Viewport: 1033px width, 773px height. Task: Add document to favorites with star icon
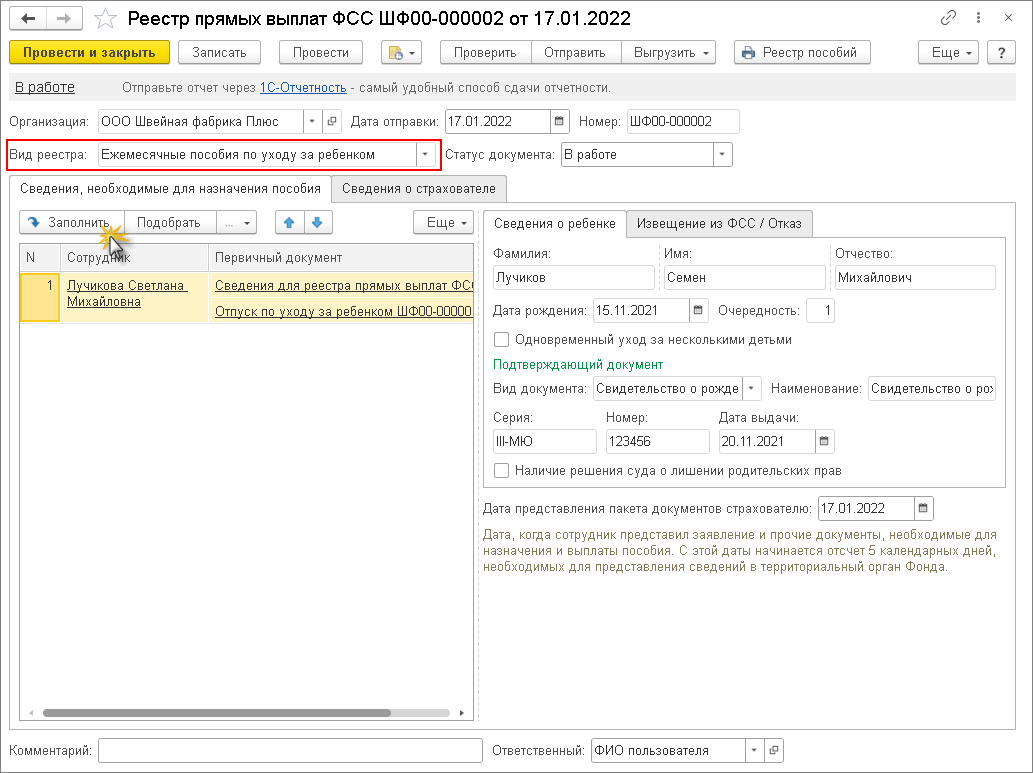(105, 19)
